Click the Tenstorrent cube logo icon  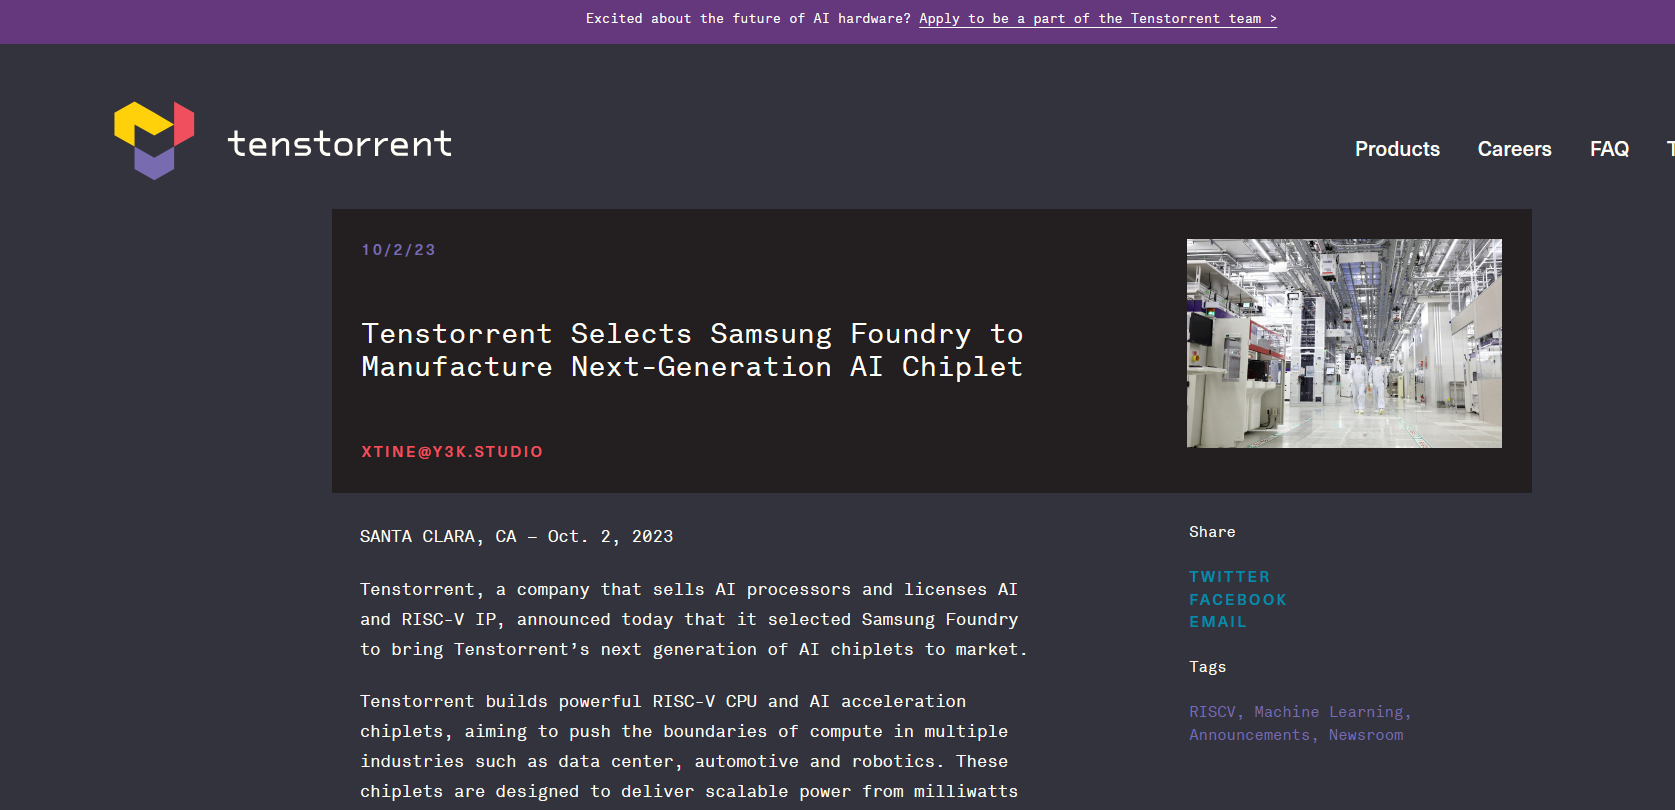(154, 140)
